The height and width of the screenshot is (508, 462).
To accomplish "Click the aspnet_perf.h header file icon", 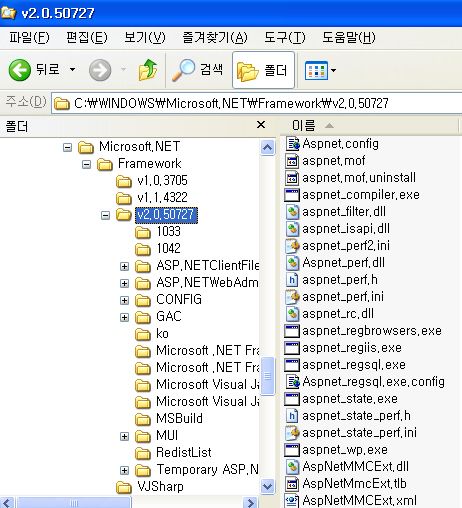I will pyautogui.click(x=292, y=280).
